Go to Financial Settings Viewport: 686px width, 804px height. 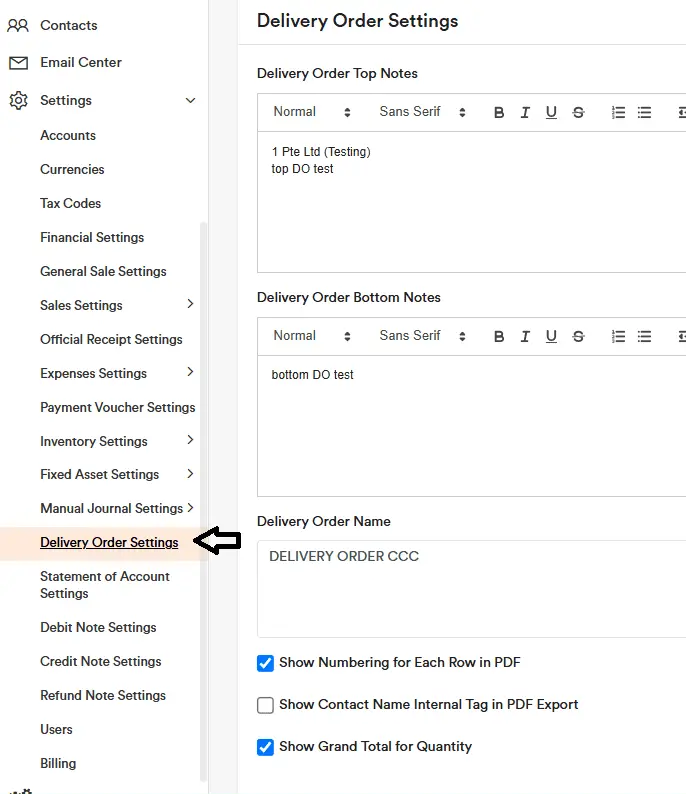(92, 237)
